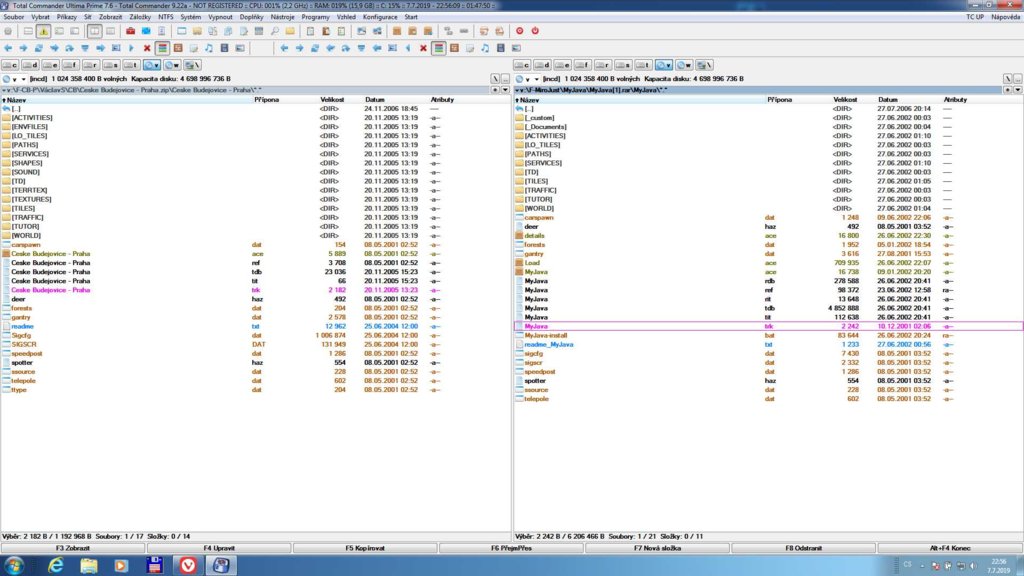Toggle colored list view mode in right panel
The image size is (1024, 576).
[x=439, y=48]
